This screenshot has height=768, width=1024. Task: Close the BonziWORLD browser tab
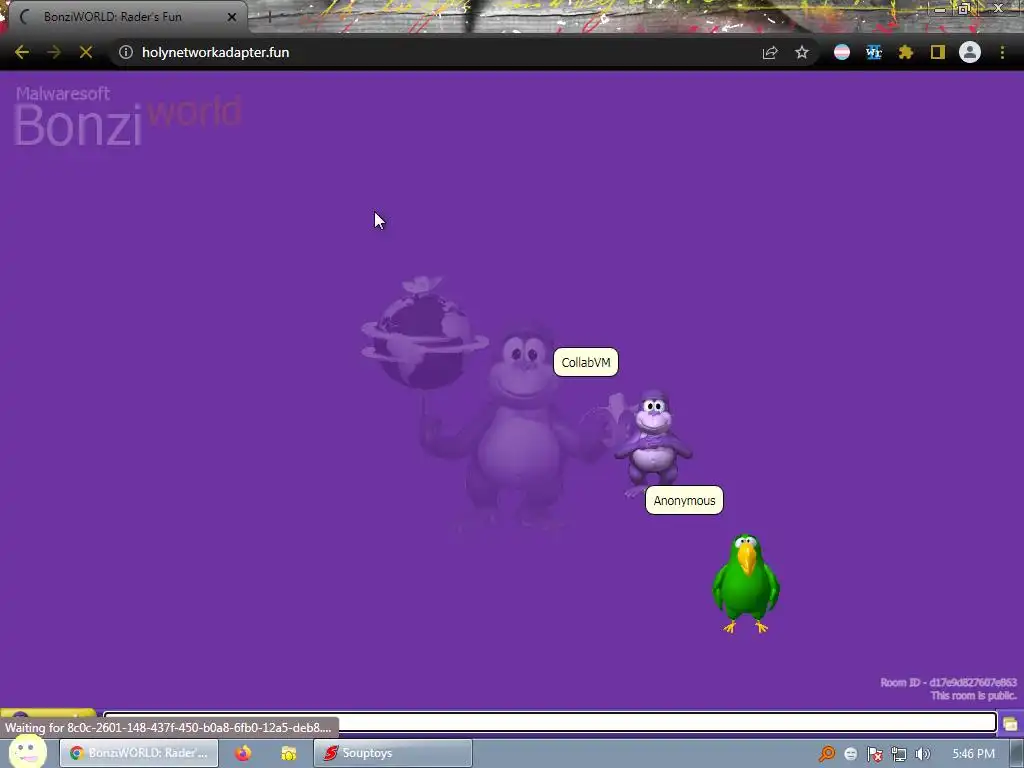coord(232,17)
